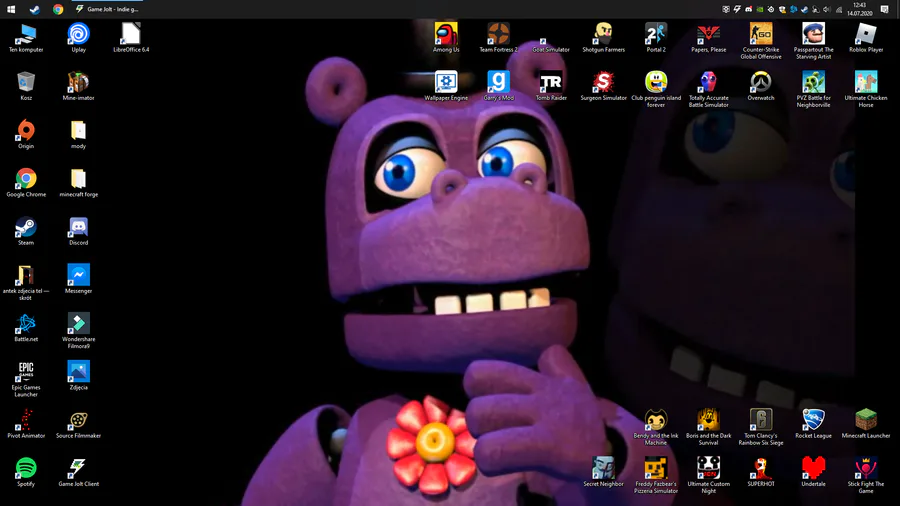
Task: Open Wondershare Filmora9 shortcut
Action: click(79, 330)
